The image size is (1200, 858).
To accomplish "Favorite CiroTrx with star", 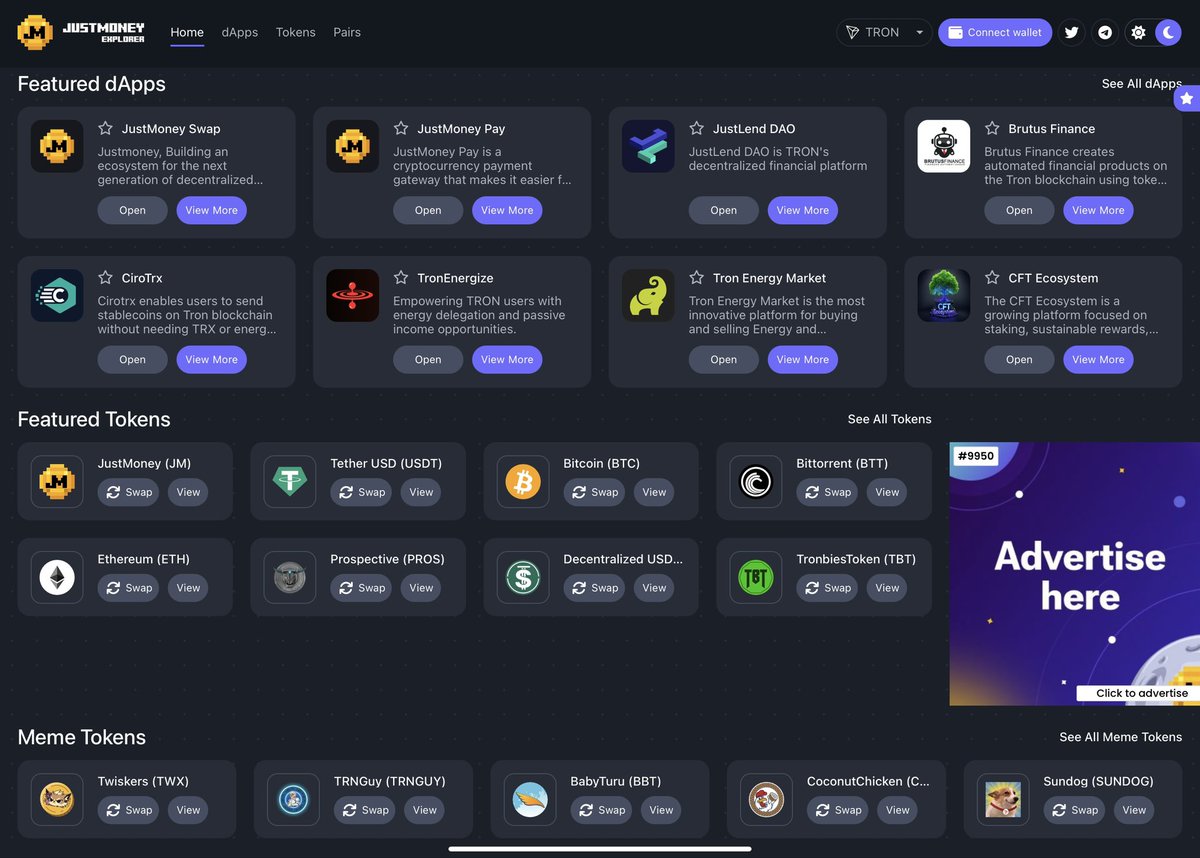I will [105, 277].
